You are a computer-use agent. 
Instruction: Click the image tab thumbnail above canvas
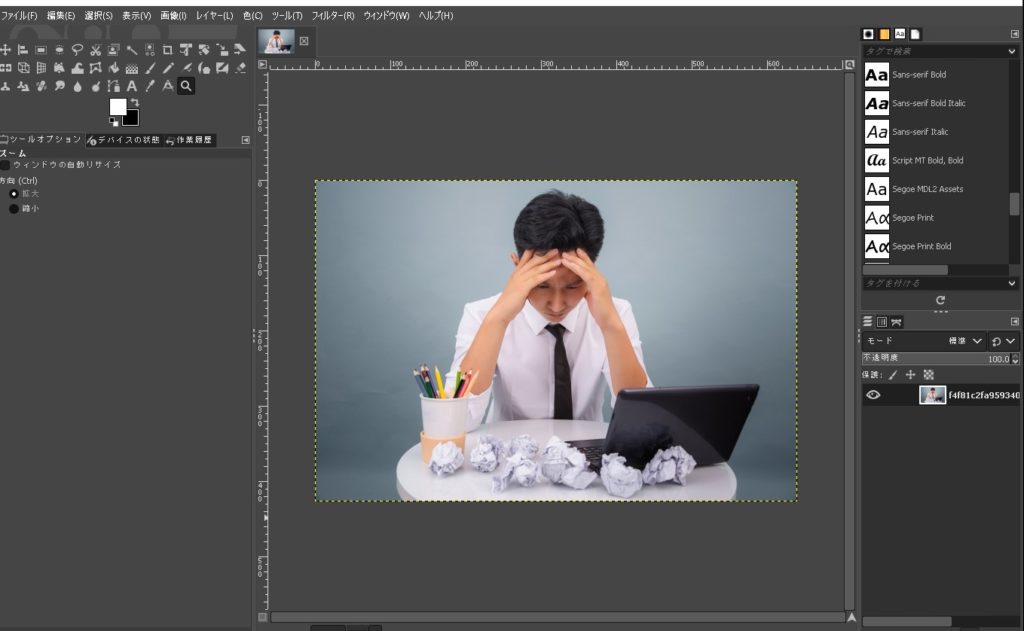277,41
